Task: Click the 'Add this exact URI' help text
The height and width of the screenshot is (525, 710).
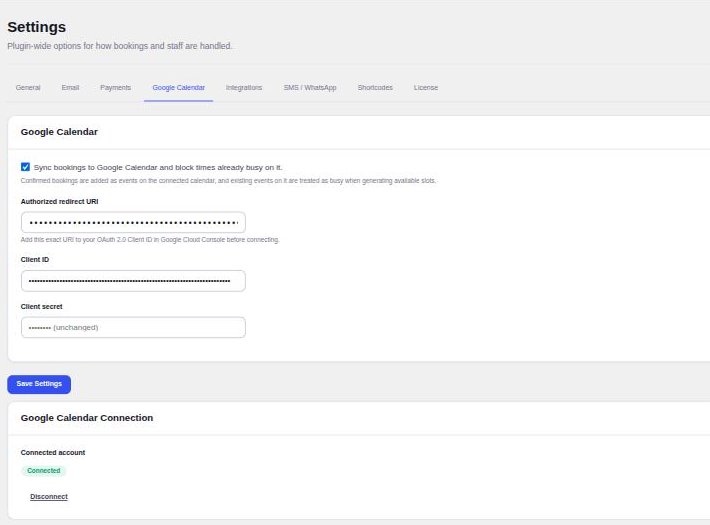Action: (x=150, y=240)
